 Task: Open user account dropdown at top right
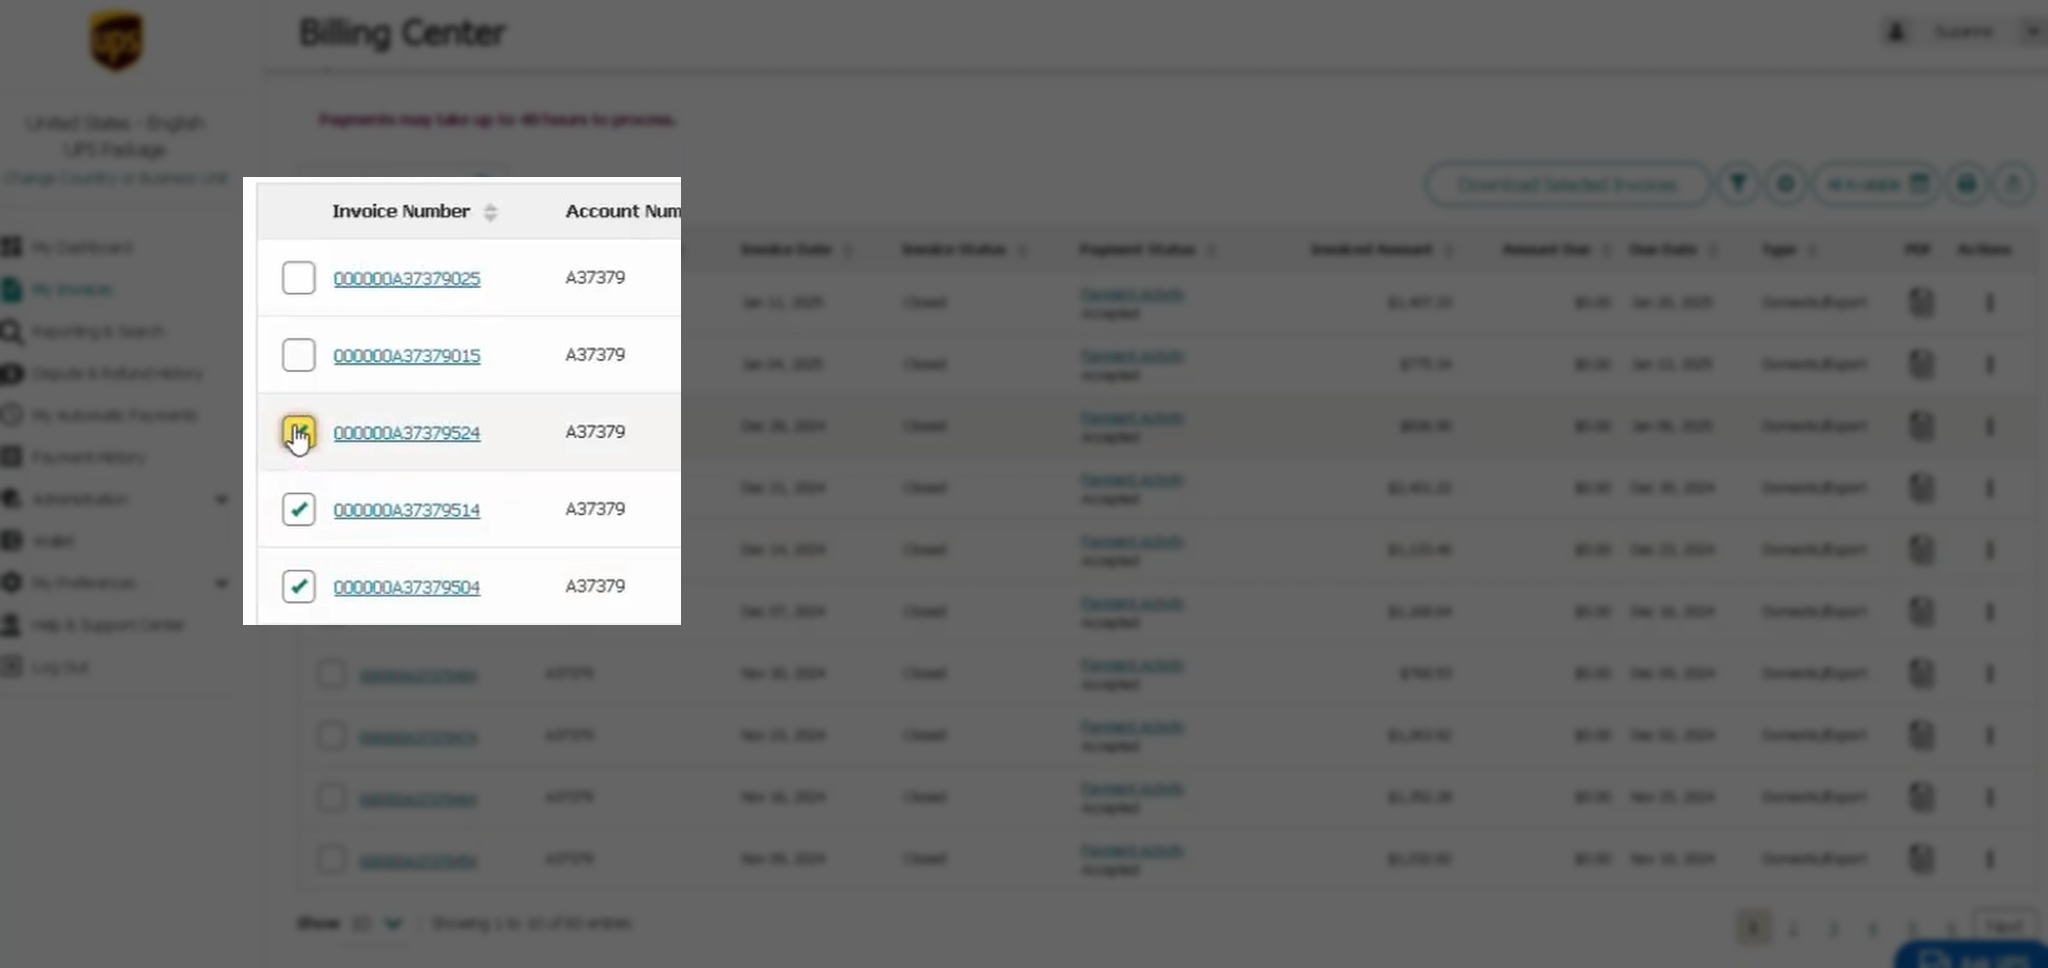2031,32
